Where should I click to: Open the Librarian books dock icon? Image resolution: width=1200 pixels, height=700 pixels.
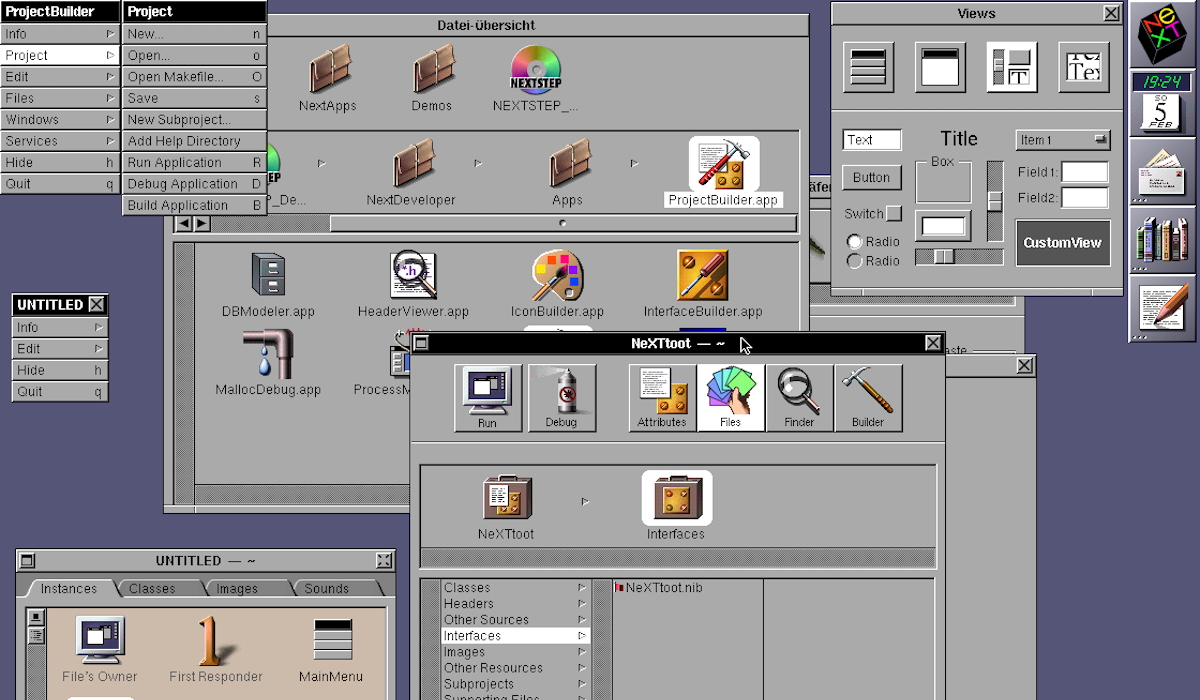pyautogui.click(x=1160, y=239)
